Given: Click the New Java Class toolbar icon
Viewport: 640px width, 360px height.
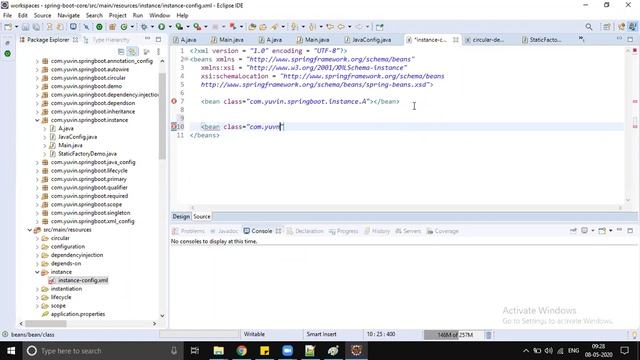Looking at the screenshot, I should coord(124,27).
